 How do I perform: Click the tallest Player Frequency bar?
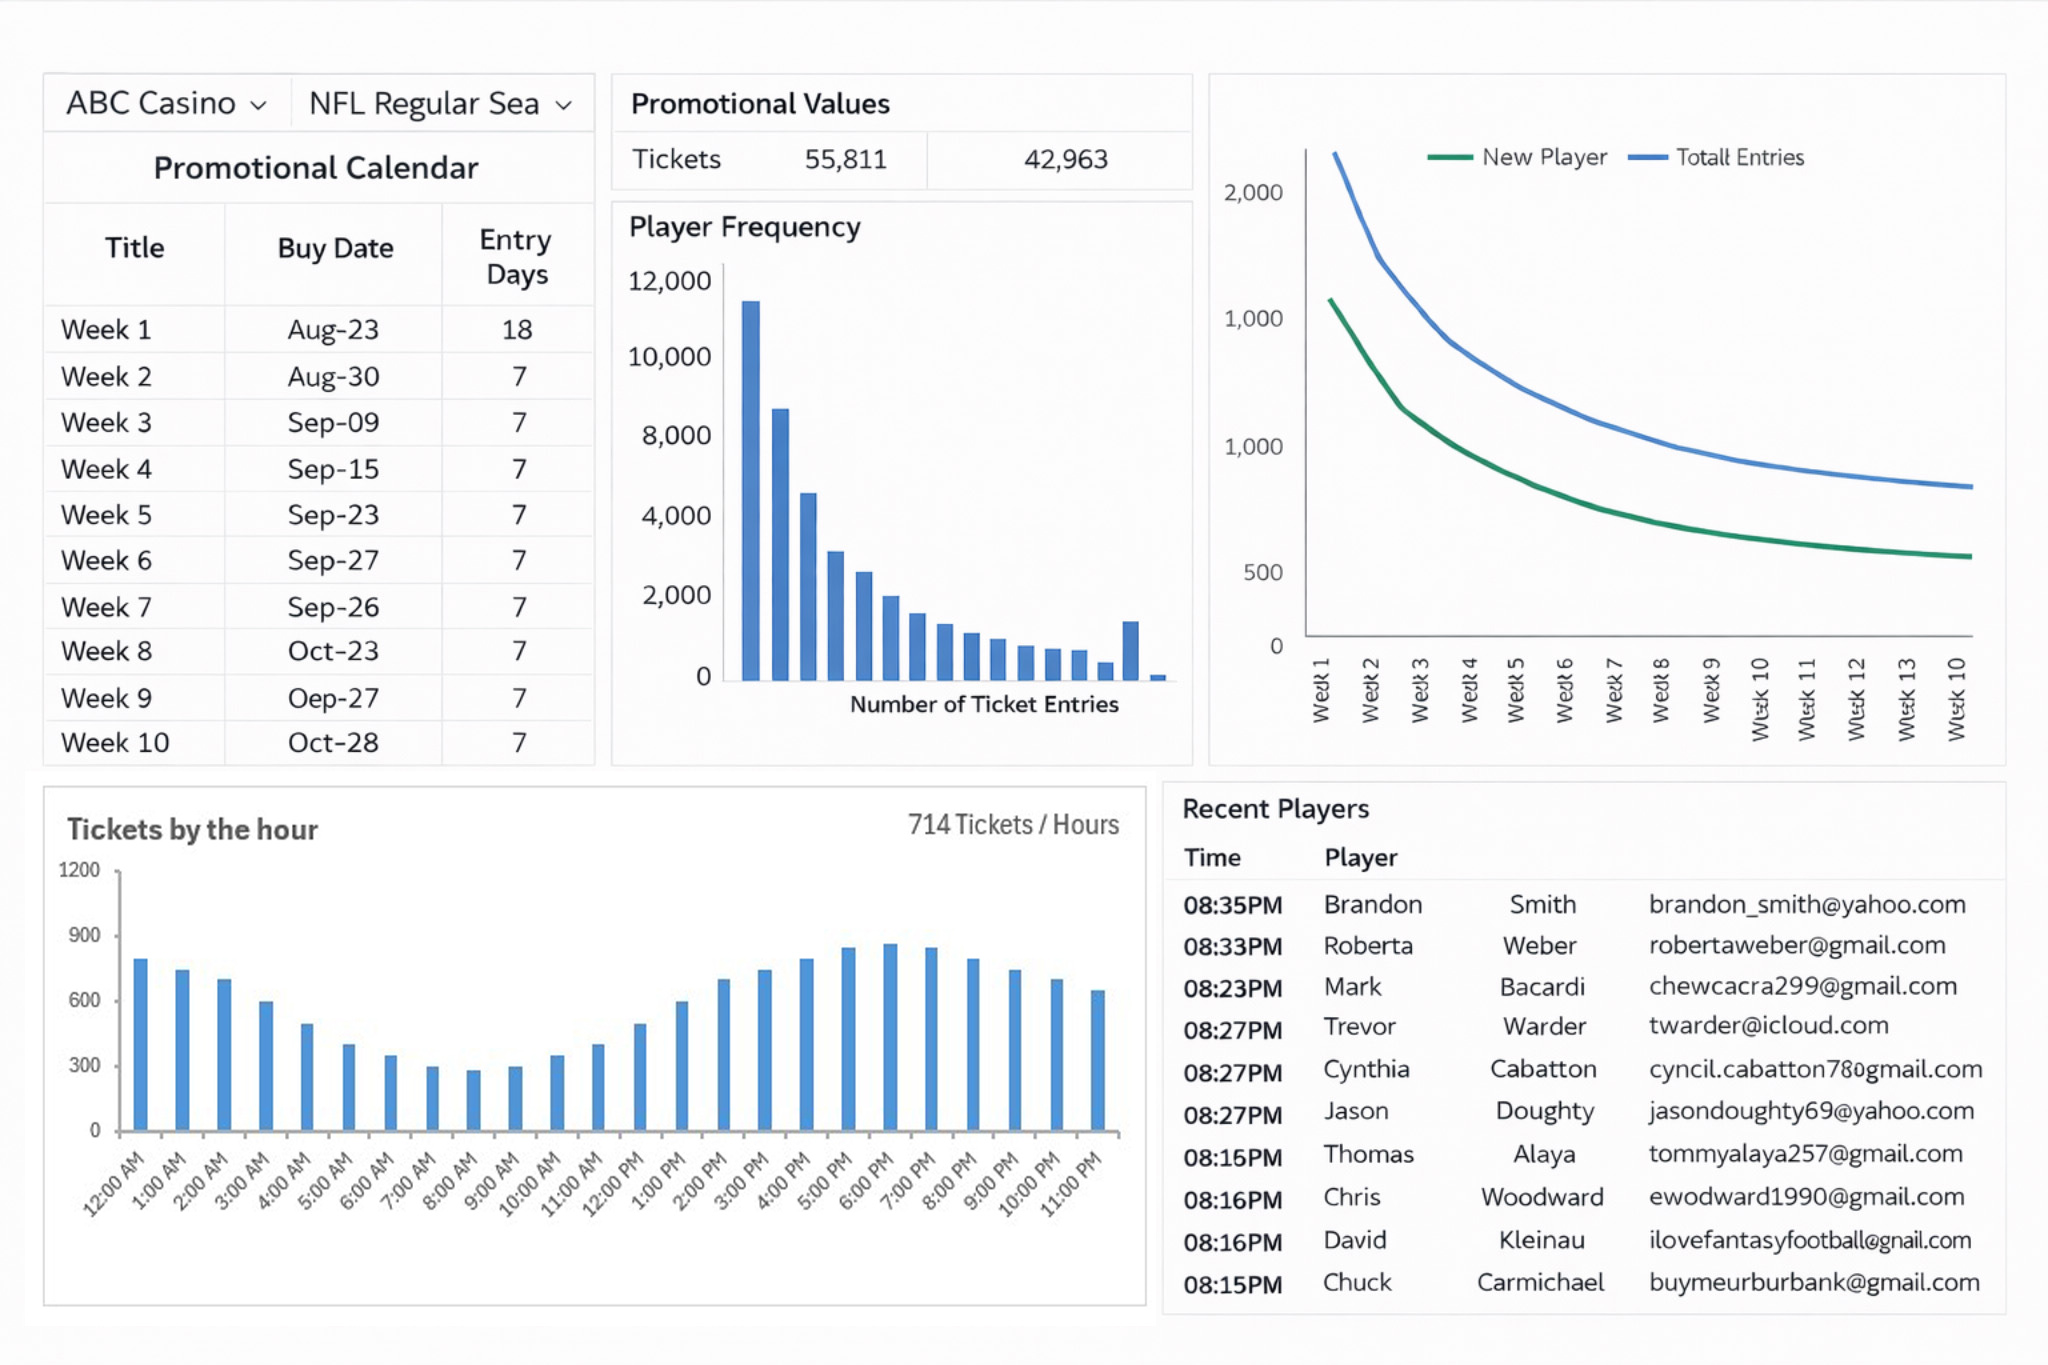point(750,490)
